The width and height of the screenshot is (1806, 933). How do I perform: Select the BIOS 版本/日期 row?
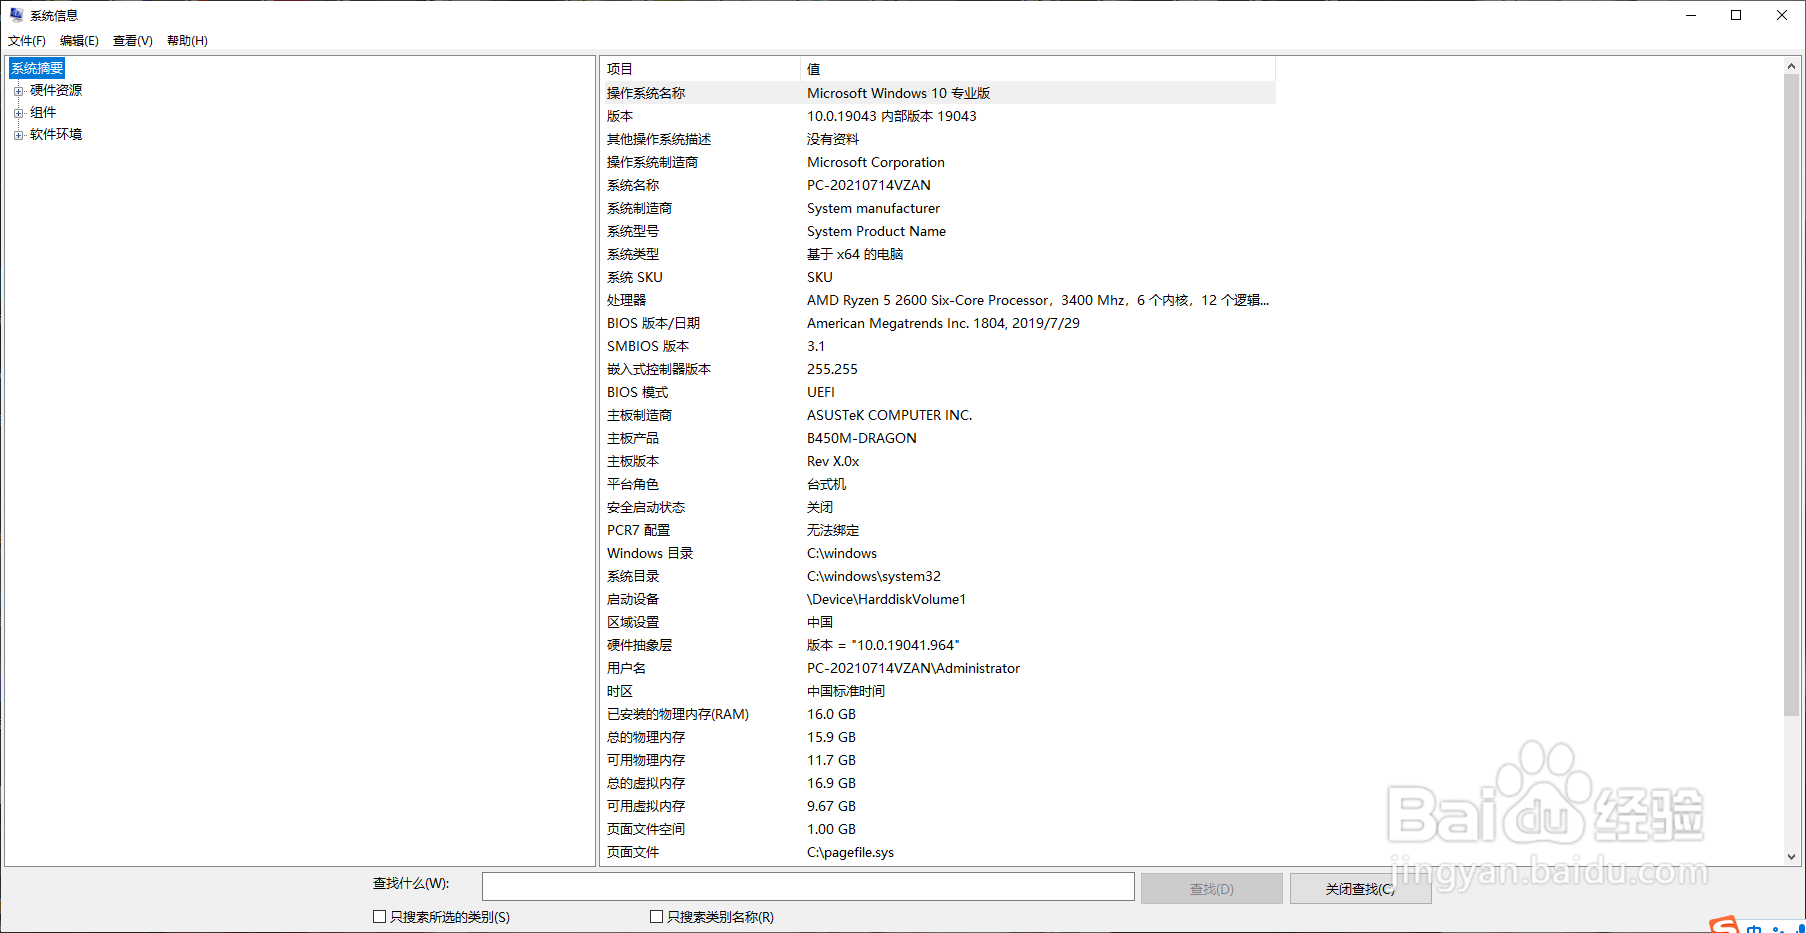[x=938, y=323]
